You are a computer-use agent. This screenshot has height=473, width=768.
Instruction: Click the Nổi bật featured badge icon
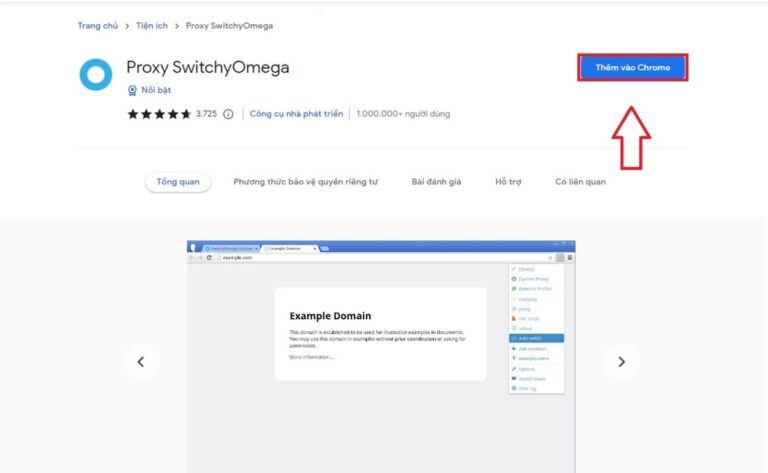pyautogui.click(x=132, y=90)
